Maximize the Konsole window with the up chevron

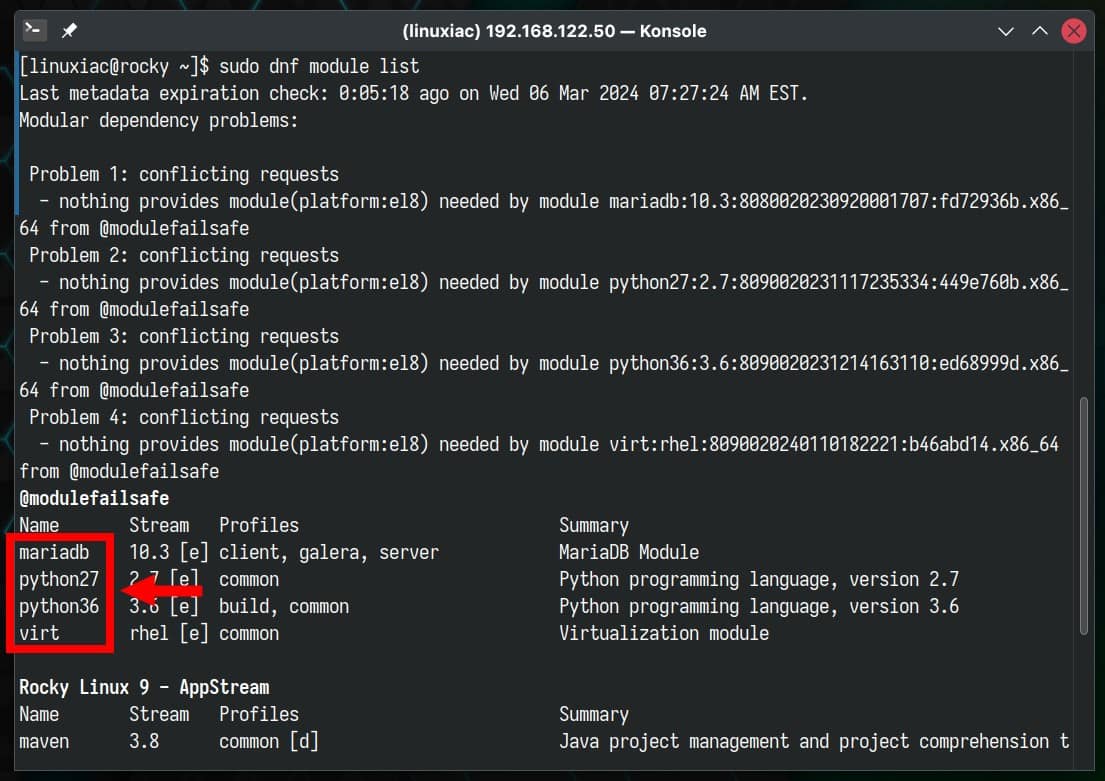point(1040,31)
